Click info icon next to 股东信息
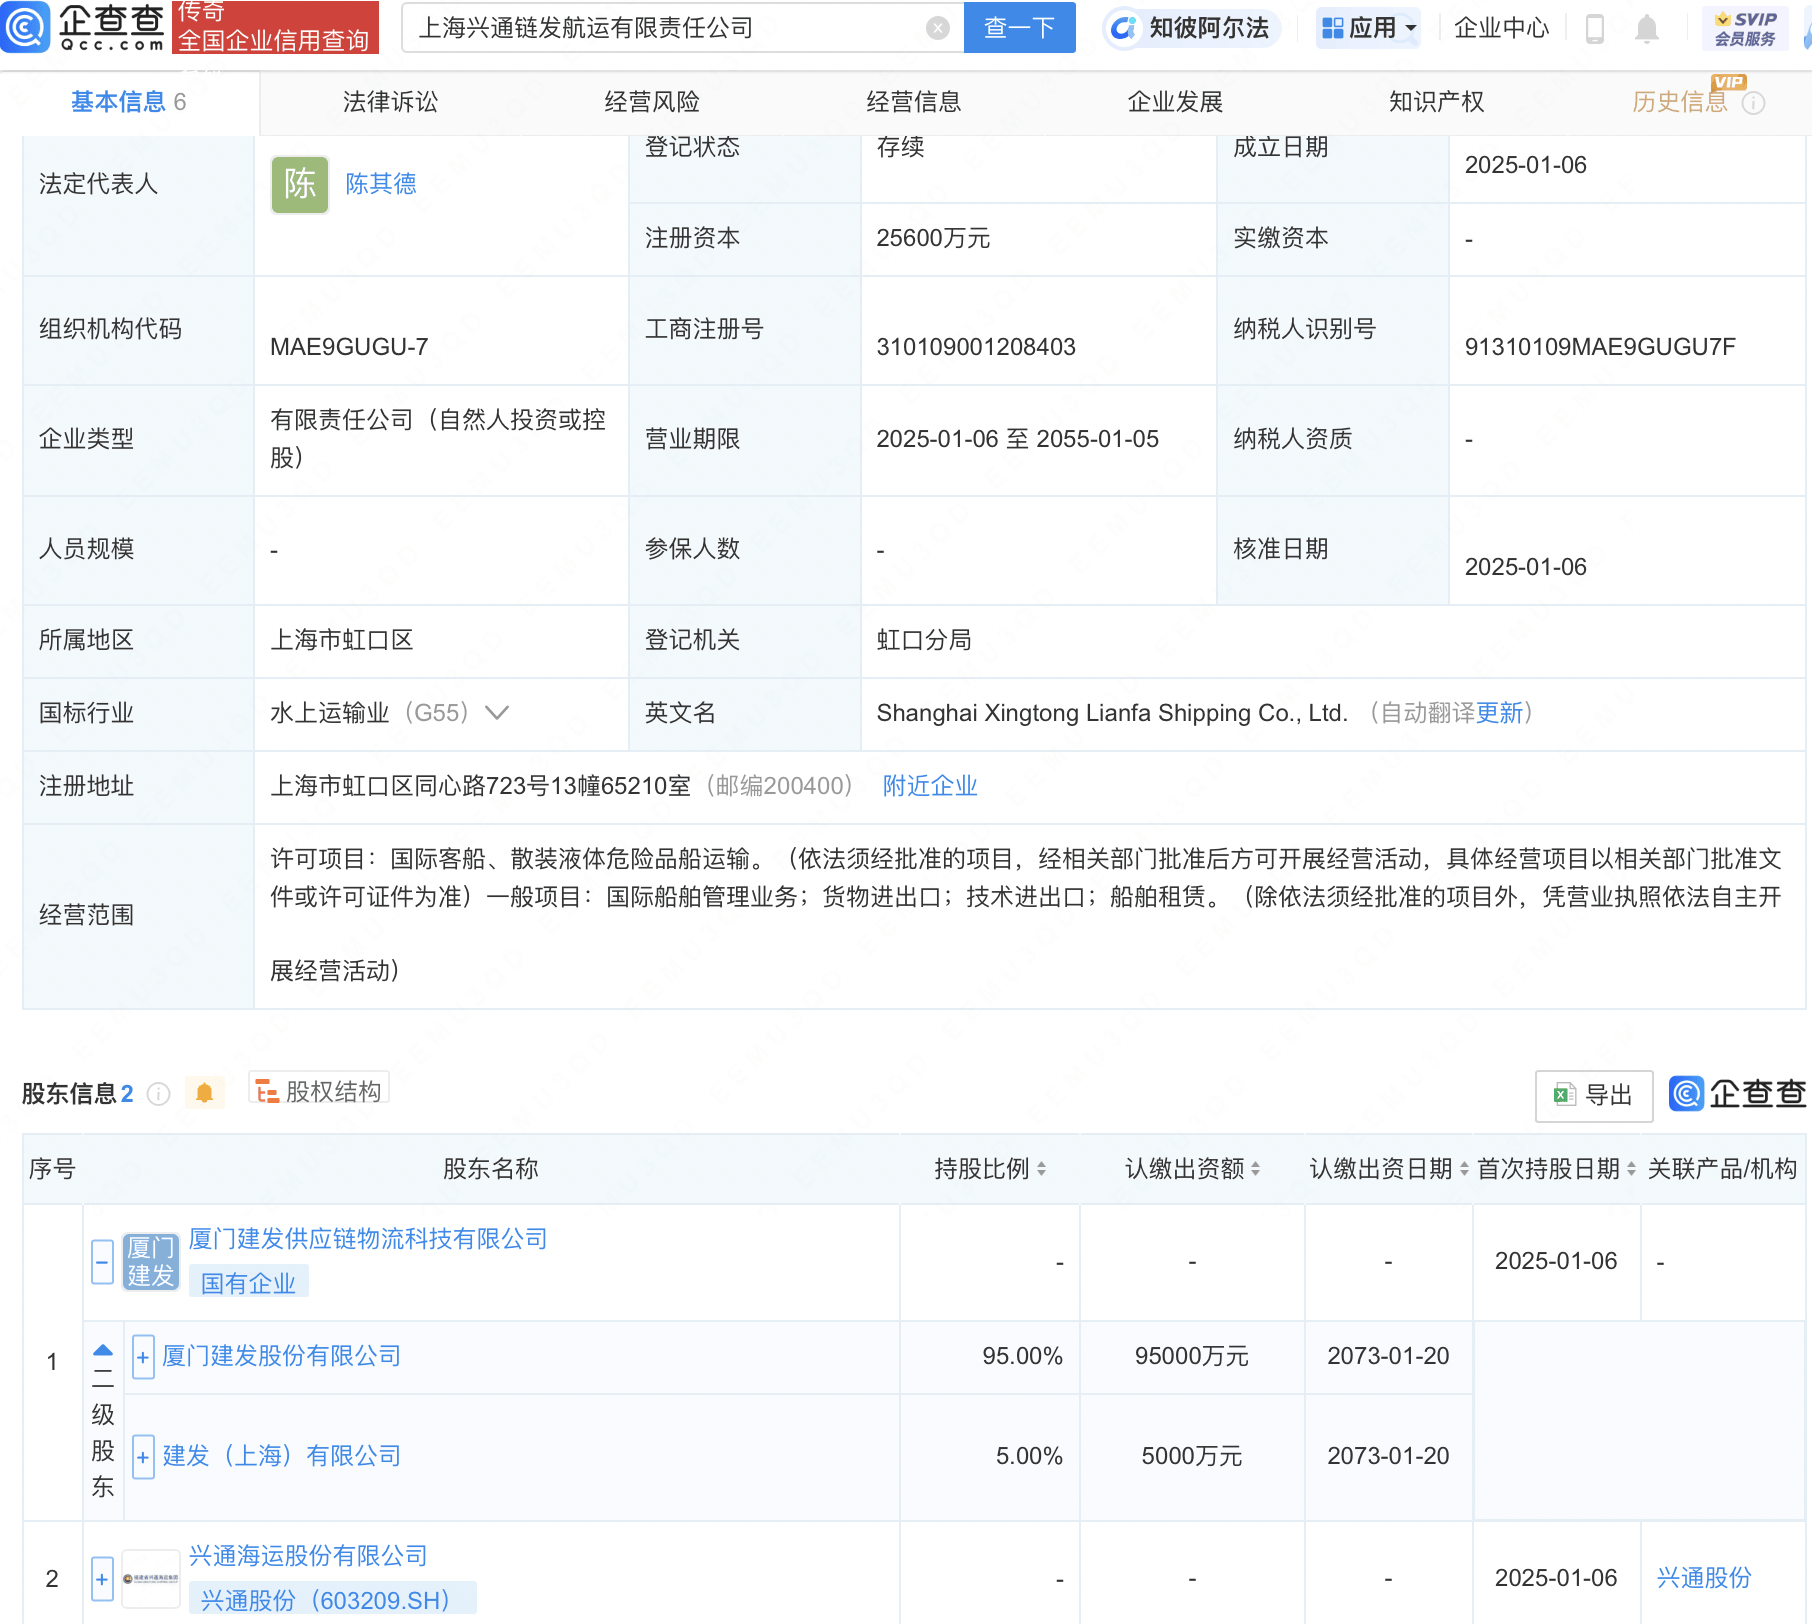 click(x=158, y=1094)
